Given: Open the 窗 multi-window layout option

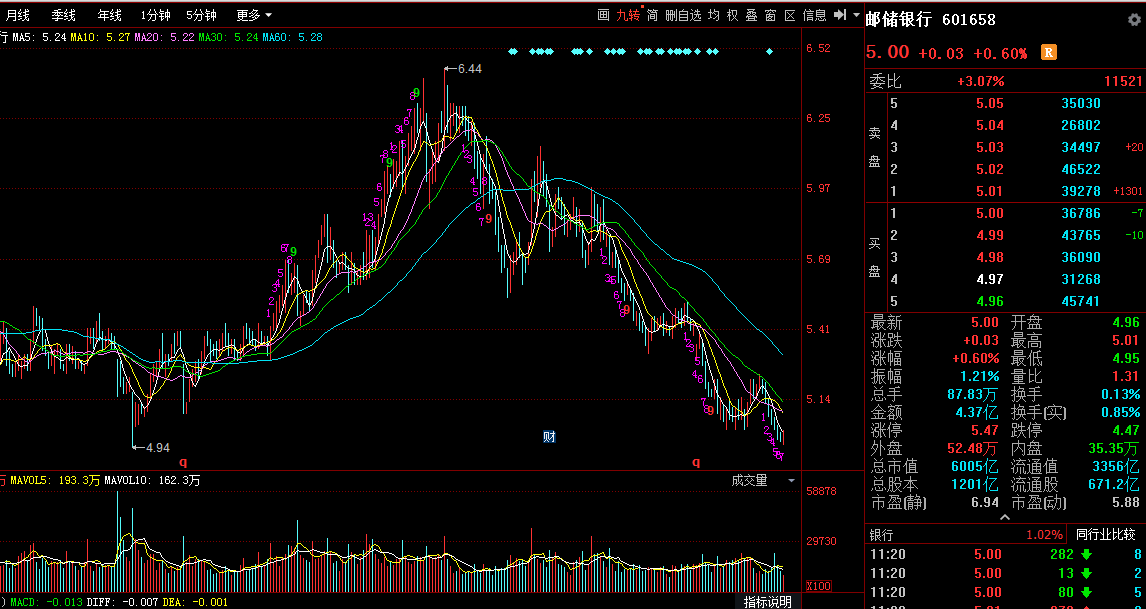Looking at the screenshot, I should click(x=771, y=15).
